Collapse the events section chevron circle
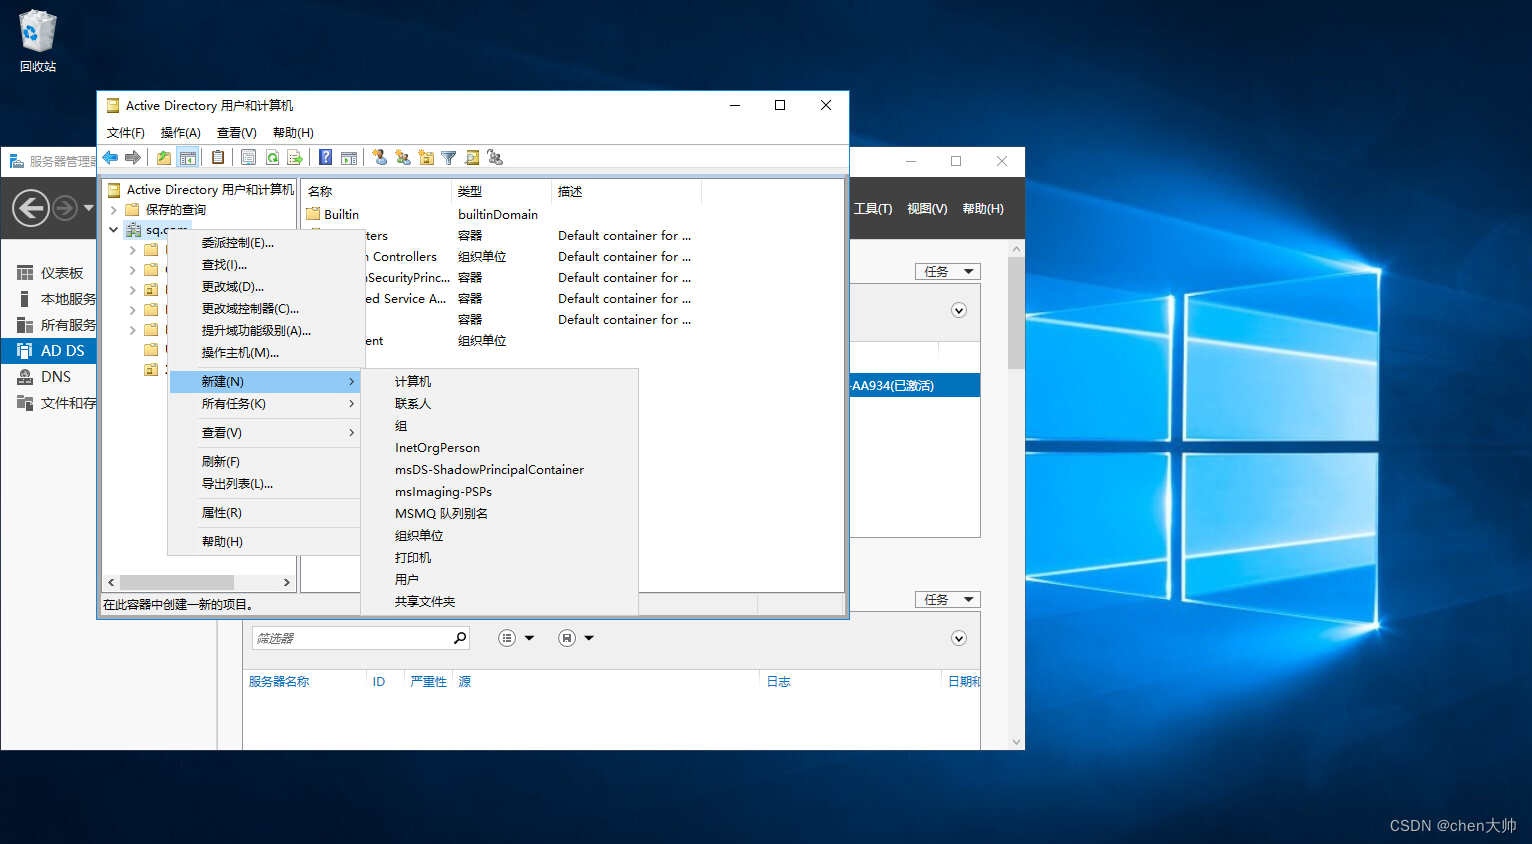 tap(959, 638)
